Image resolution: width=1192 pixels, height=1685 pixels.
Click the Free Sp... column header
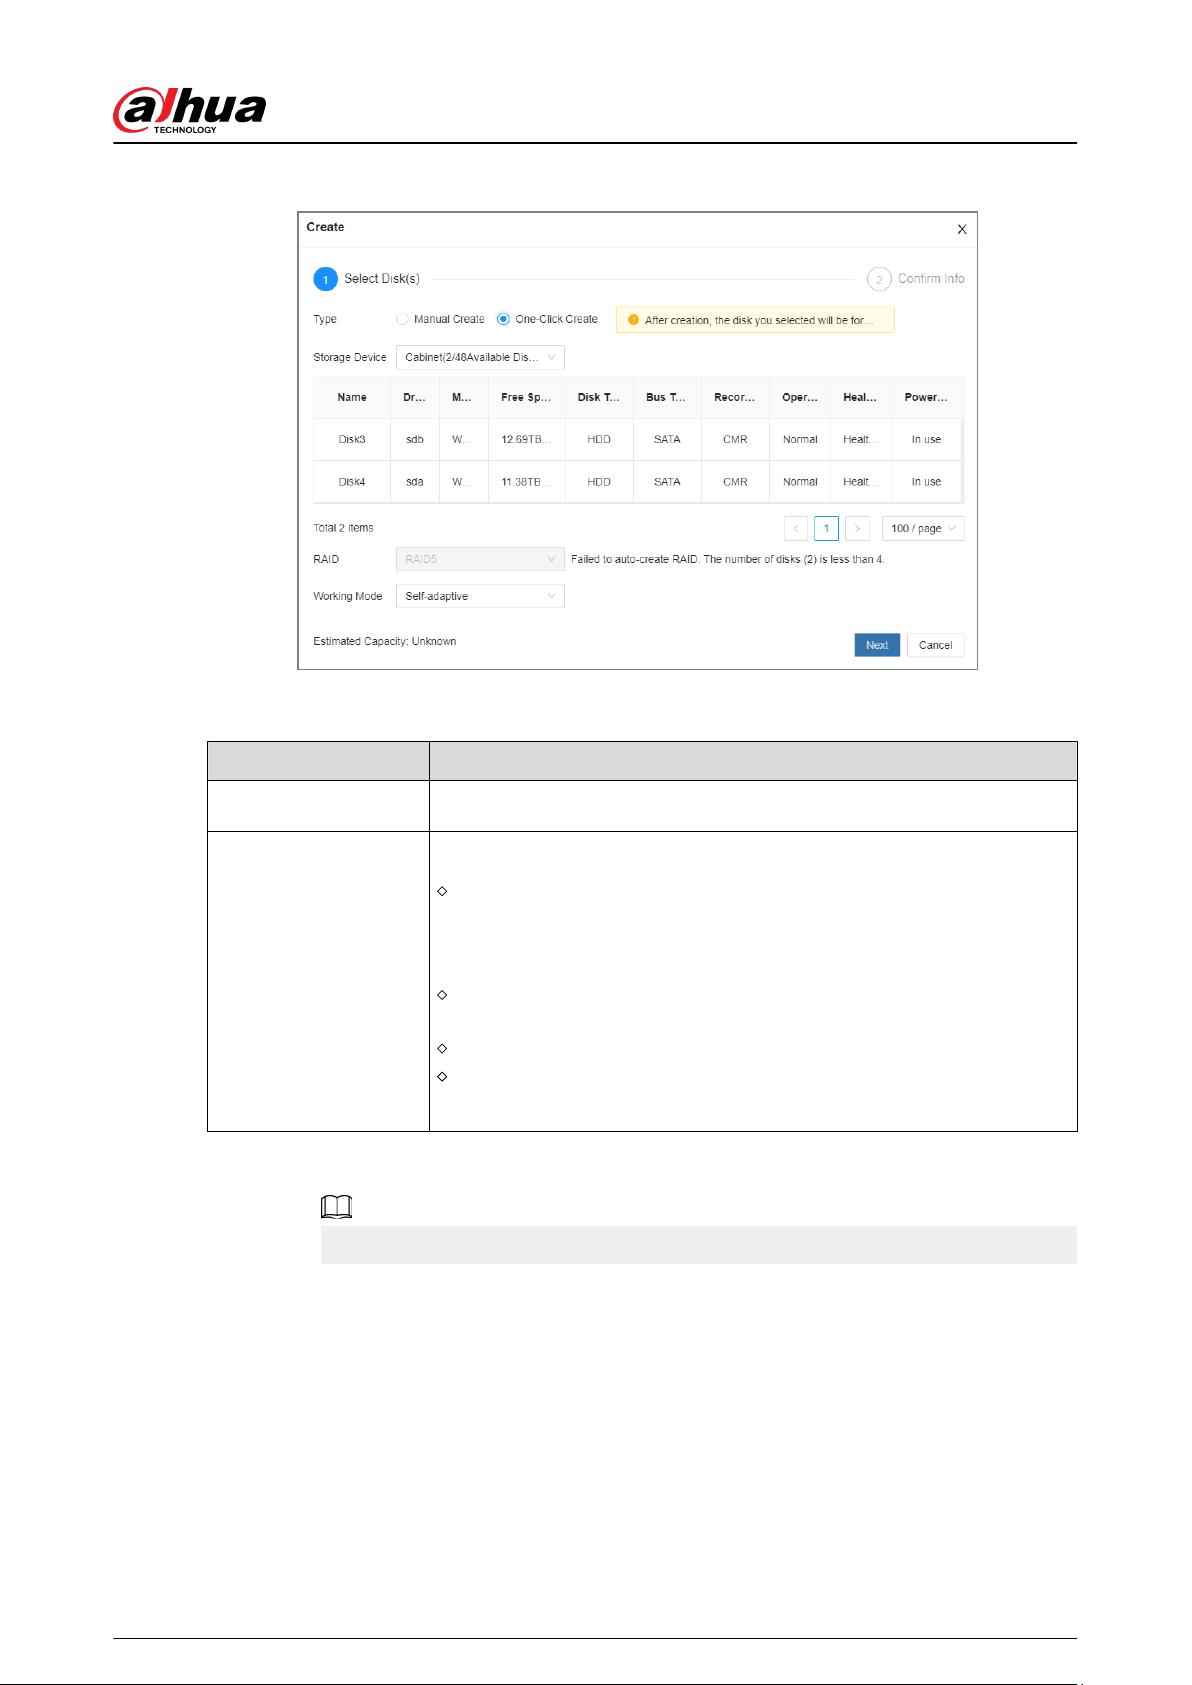[x=526, y=397]
